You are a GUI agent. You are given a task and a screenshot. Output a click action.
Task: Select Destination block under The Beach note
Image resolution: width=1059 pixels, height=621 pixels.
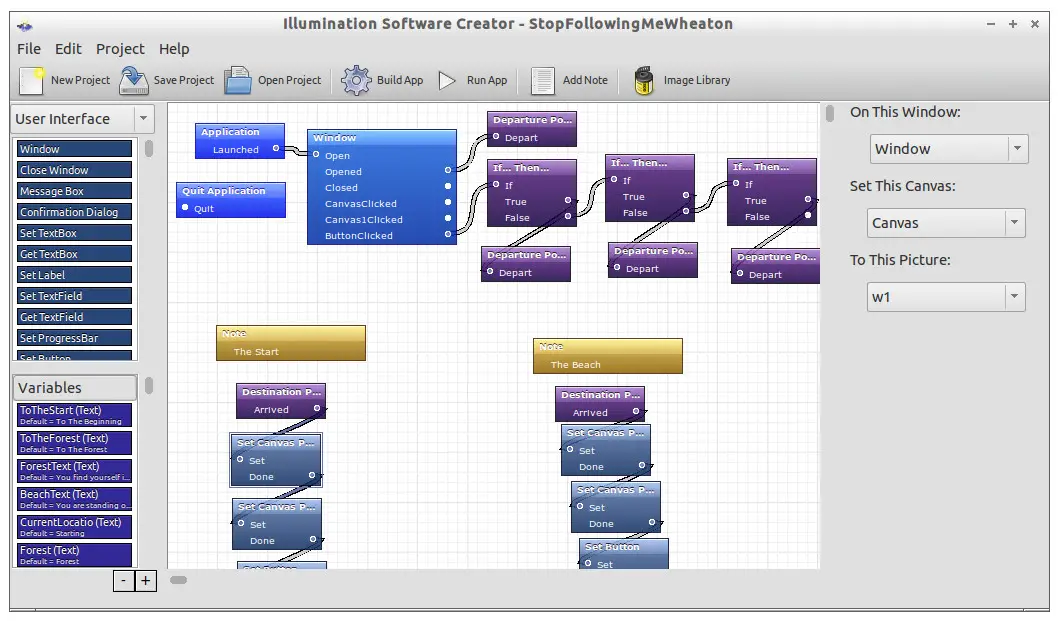[x=600, y=403]
